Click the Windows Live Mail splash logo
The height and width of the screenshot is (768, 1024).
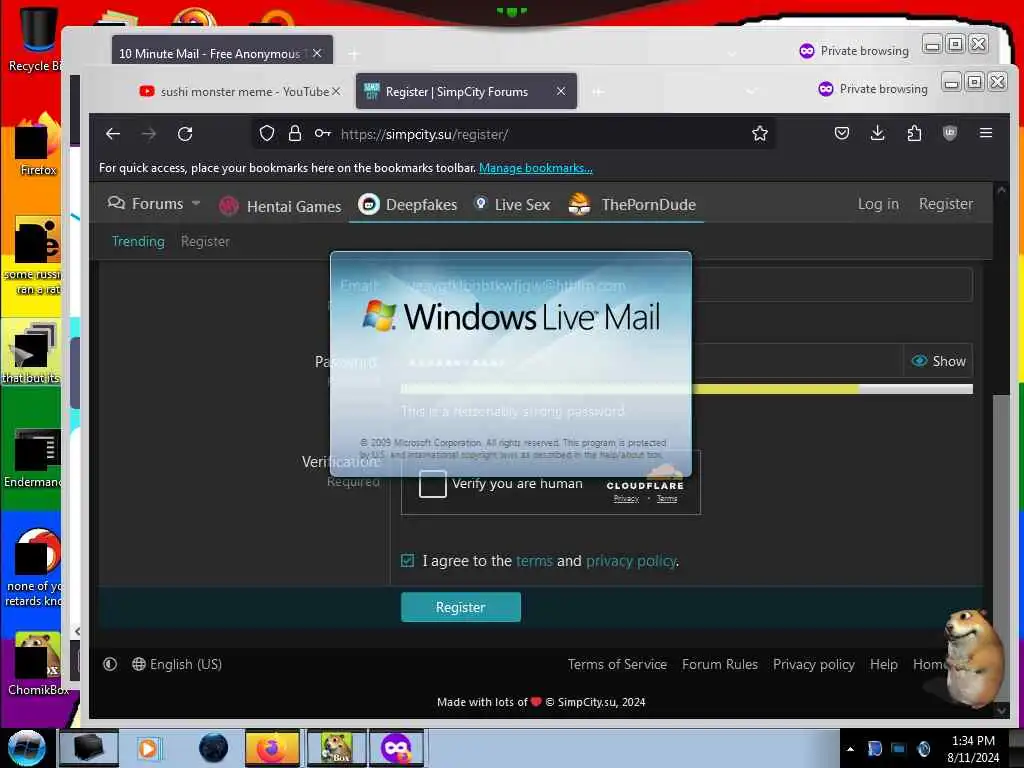tap(511, 317)
